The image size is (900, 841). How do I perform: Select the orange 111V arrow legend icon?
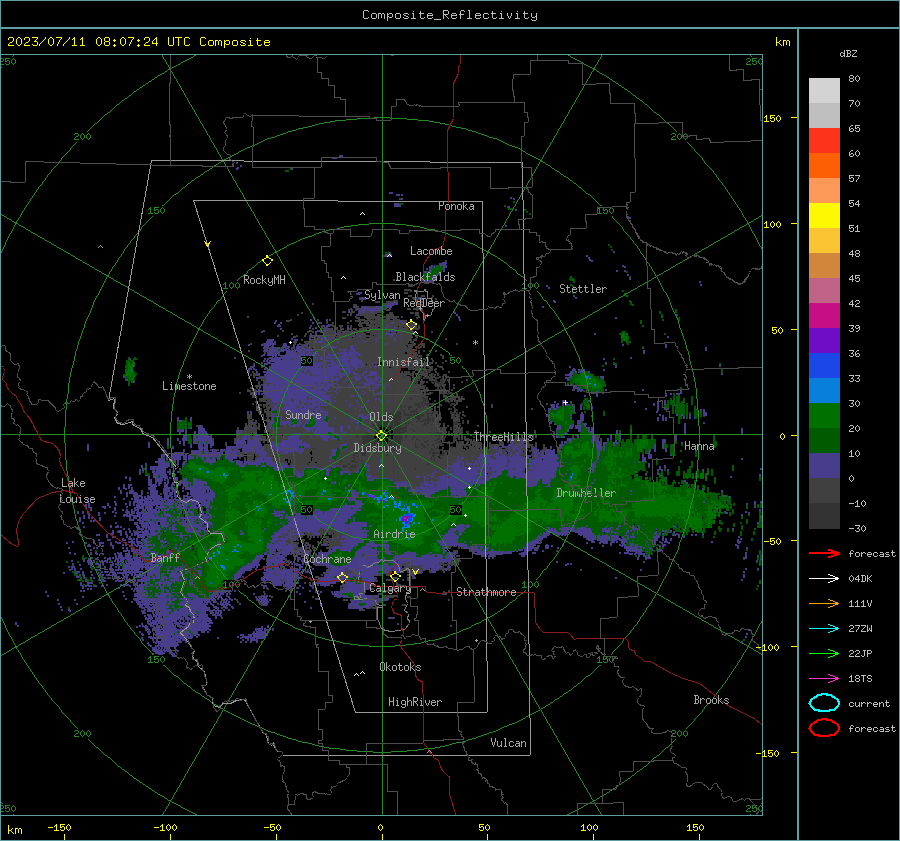[824, 603]
